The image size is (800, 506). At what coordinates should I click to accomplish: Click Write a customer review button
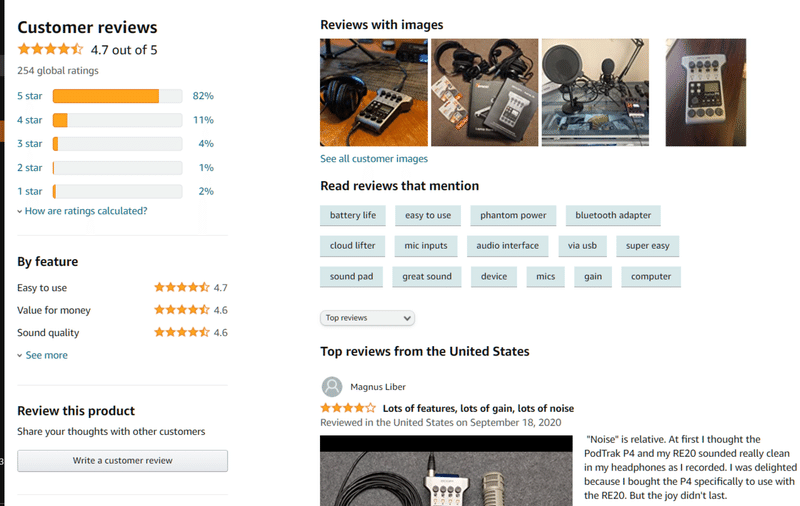pyautogui.click(x=122, y=461)
